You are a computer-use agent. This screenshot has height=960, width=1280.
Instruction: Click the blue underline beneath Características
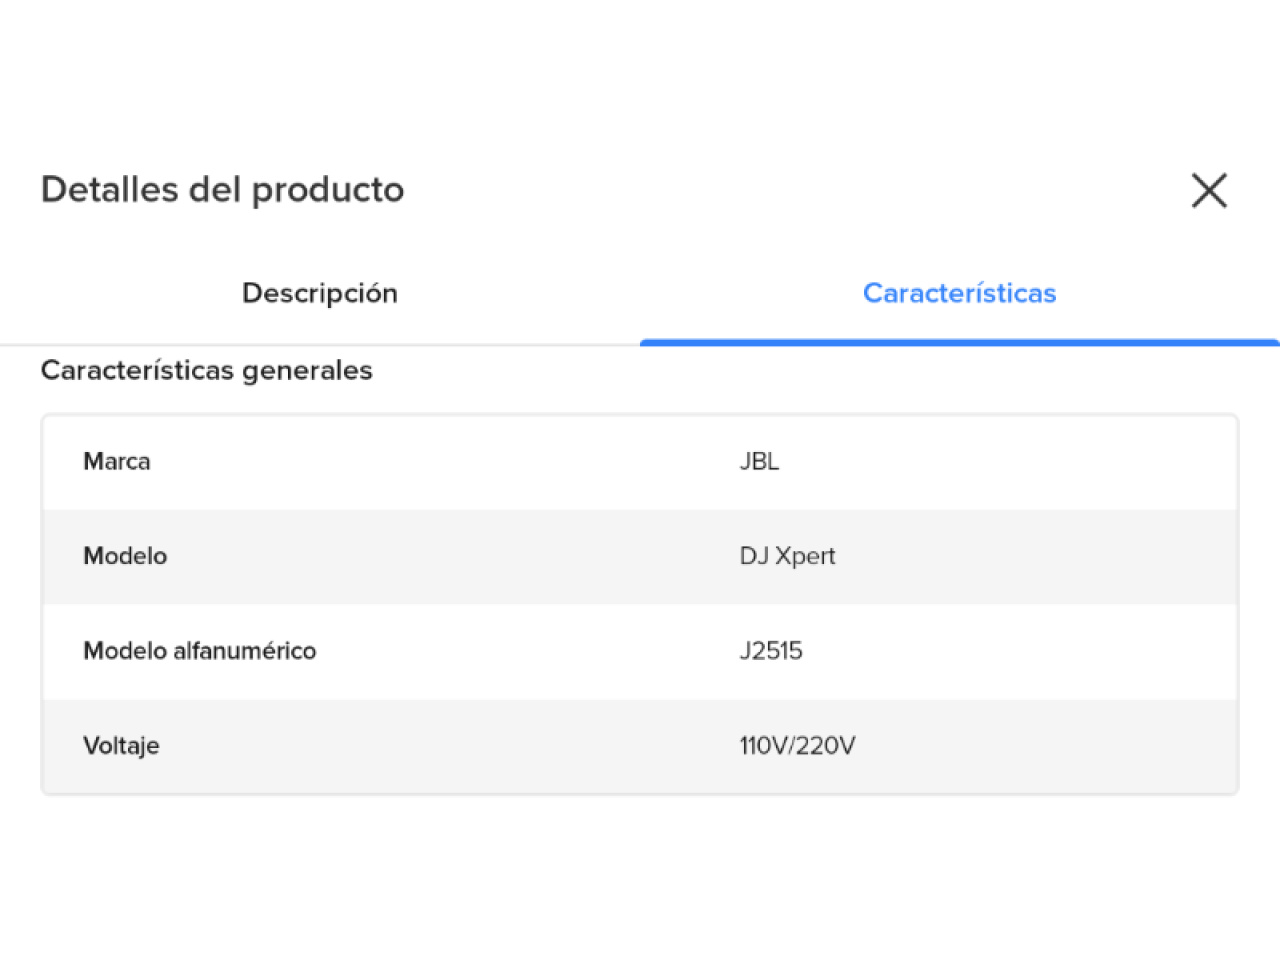click(959, 343)
